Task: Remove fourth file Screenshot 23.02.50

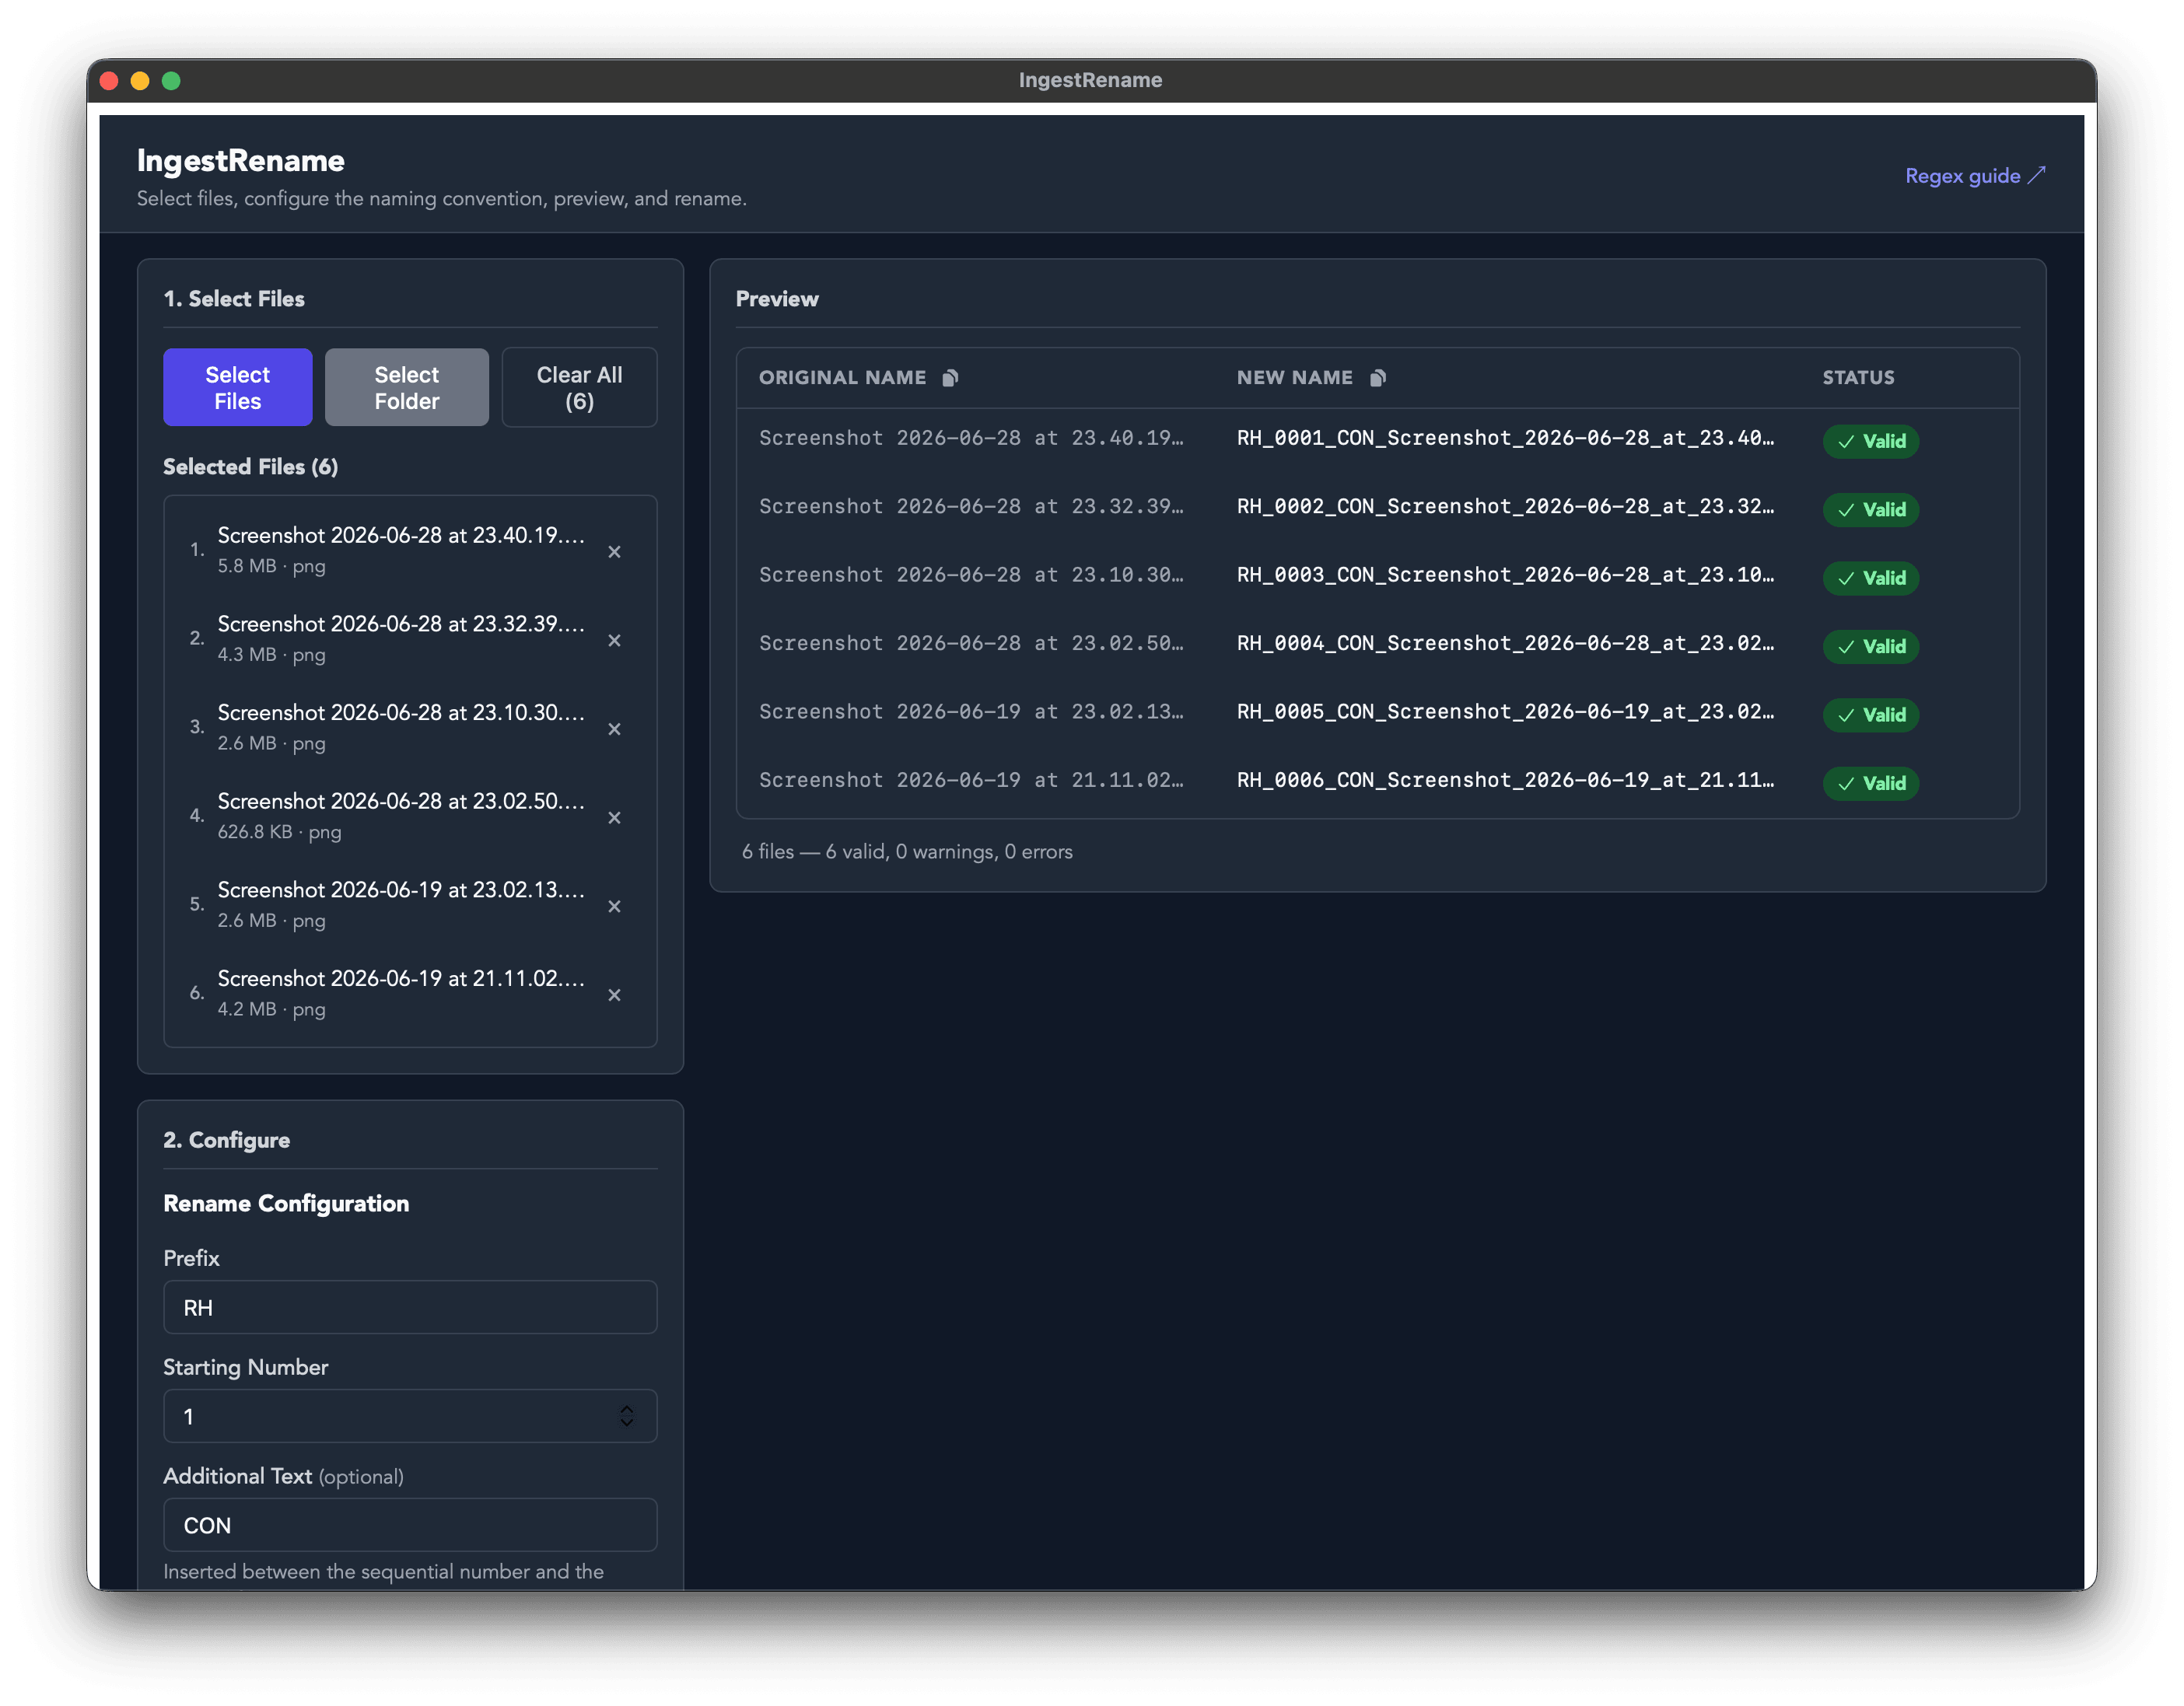Action: pyautogui.click(x=614, y=817)
